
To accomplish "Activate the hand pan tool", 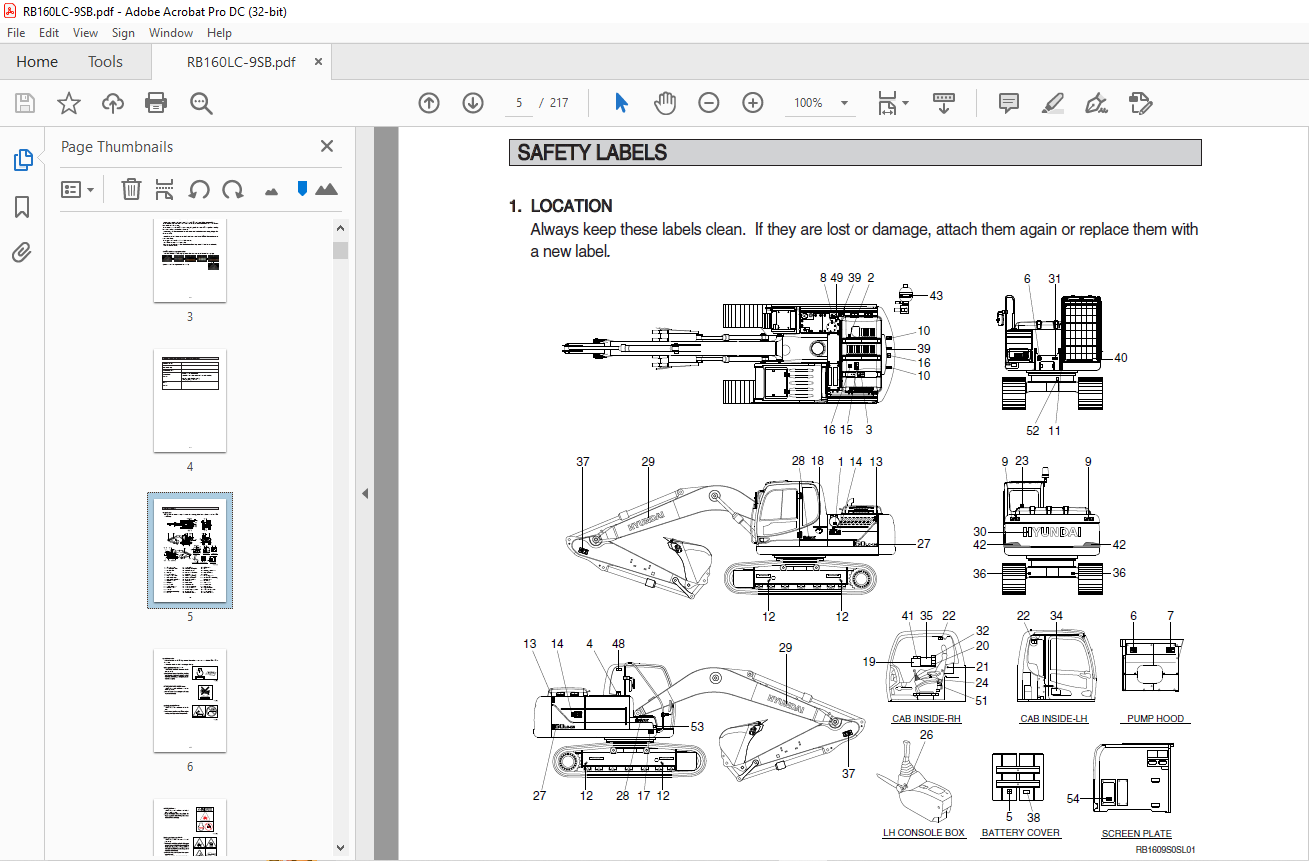I will tap(665, 103).
